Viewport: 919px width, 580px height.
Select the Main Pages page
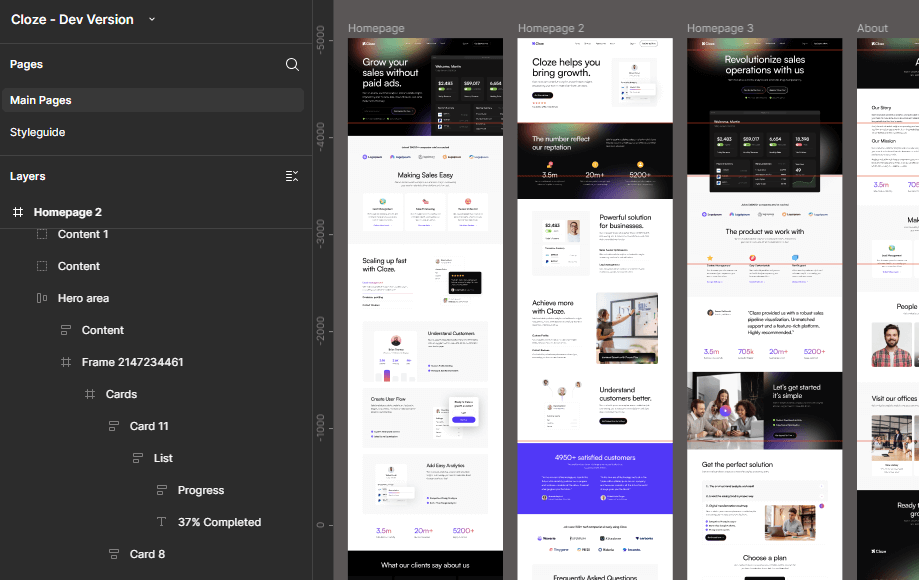coord(152,100)
